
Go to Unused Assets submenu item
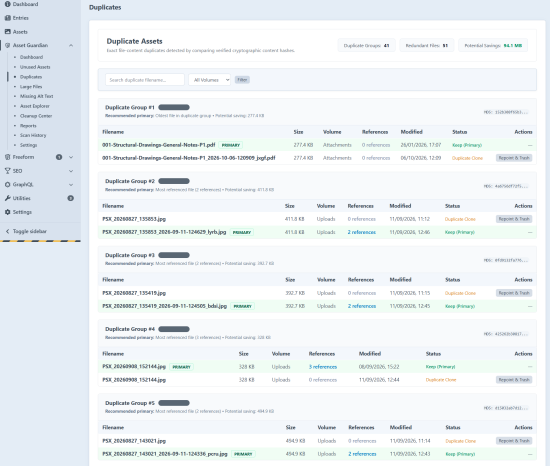pyautogui.click(x=35, y=67)
